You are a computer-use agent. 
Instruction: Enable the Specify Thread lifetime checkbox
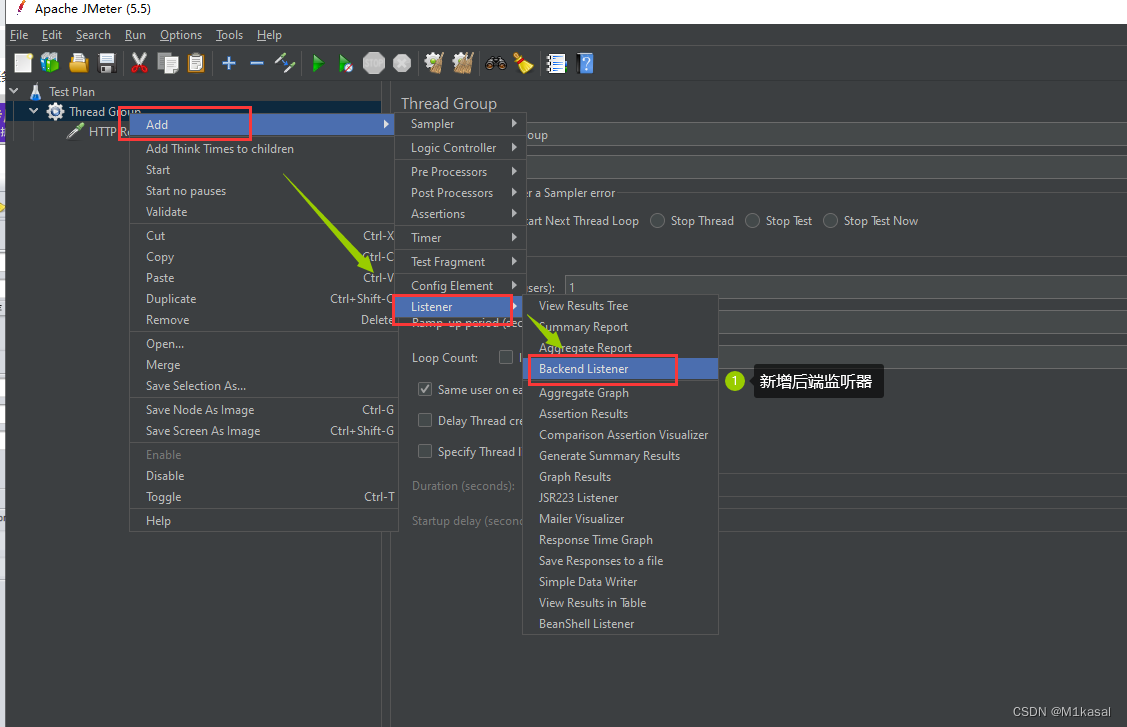click(425, 451)
